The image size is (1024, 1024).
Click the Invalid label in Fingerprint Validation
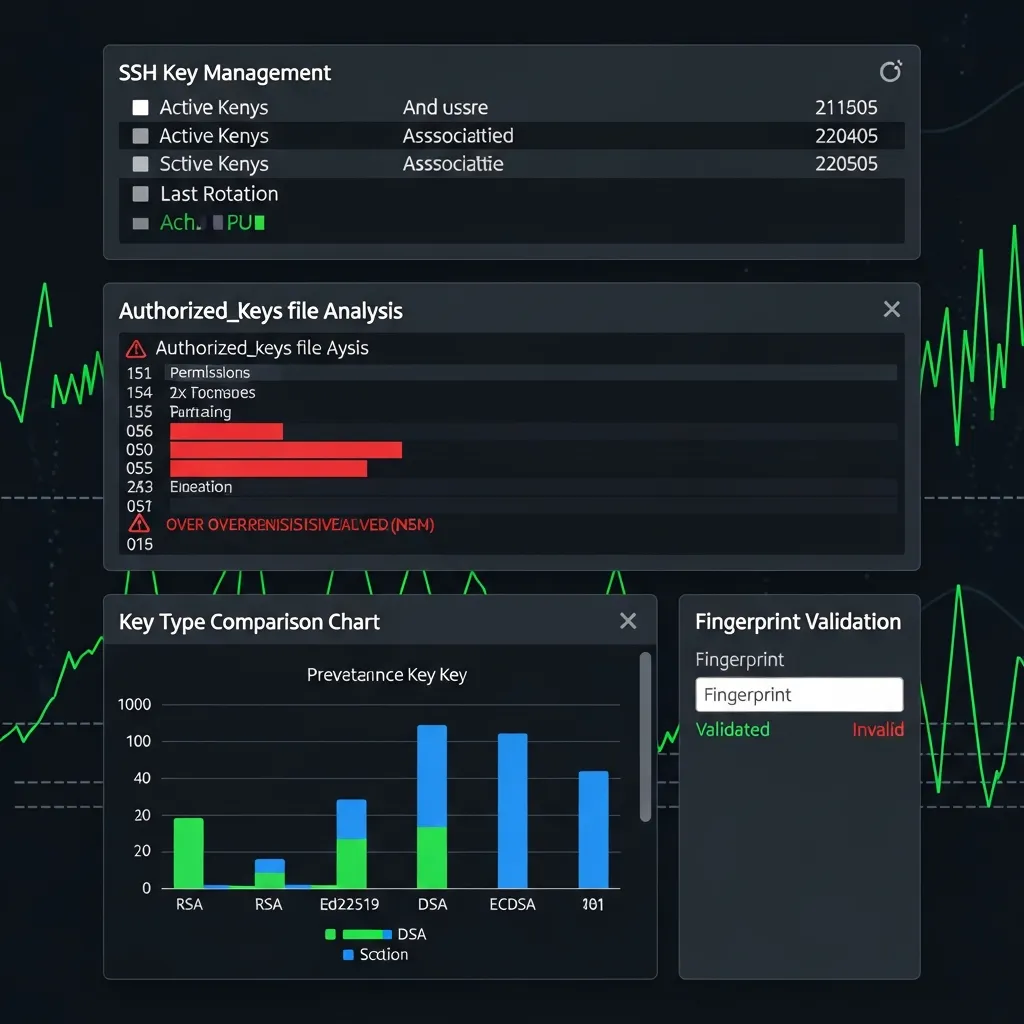(878, 730)
